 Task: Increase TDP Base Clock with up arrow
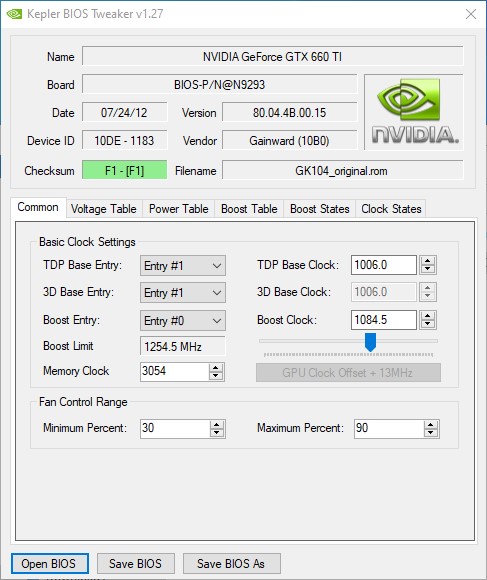click(x=428, y=260)
